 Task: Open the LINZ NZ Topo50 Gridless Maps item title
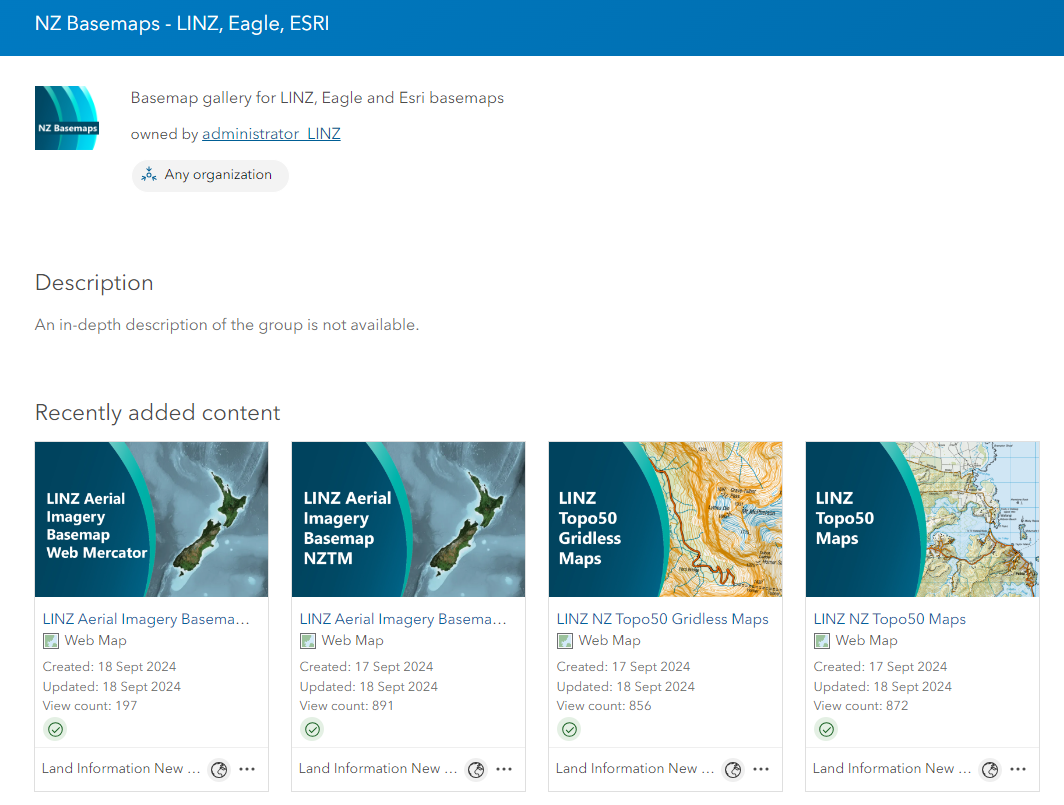click(x=663, y=619)
